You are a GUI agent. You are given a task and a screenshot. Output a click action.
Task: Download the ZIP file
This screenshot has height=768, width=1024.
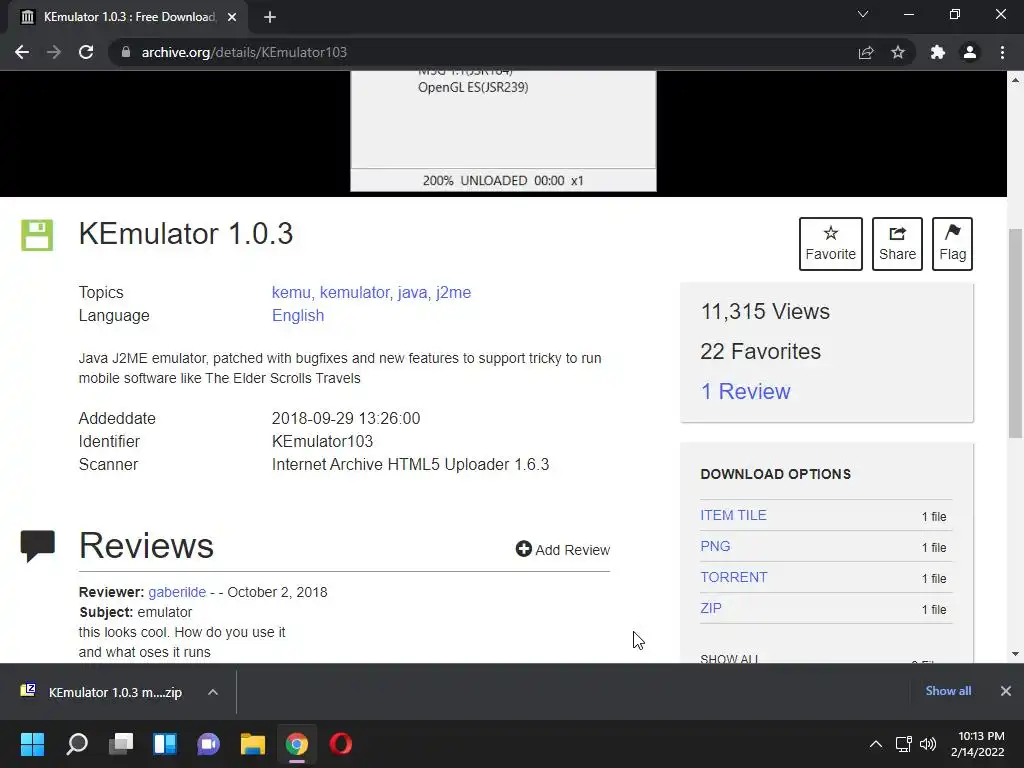click(x=711, y=608)
